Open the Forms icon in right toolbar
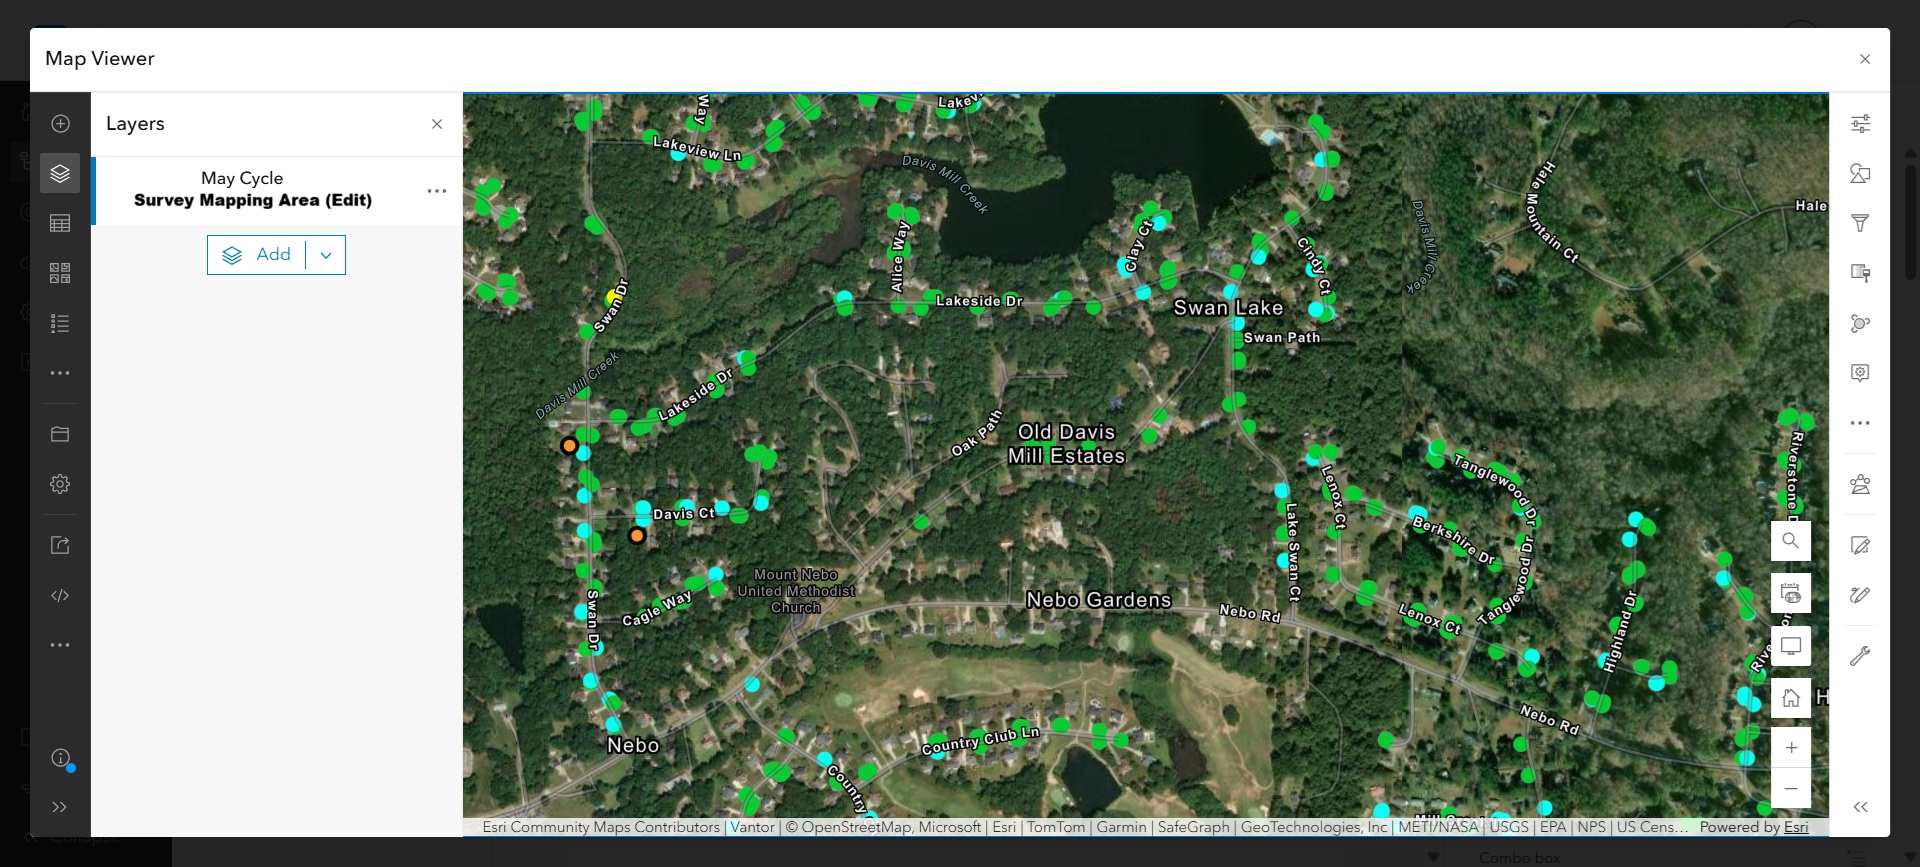This screenshot has width=1920, height=867. pos(1860,485)
